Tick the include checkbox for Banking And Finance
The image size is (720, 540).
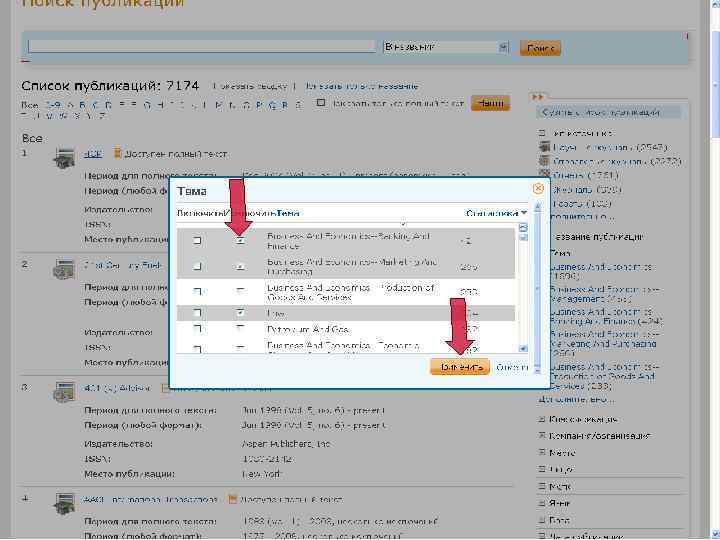click(x=197, y=240)
